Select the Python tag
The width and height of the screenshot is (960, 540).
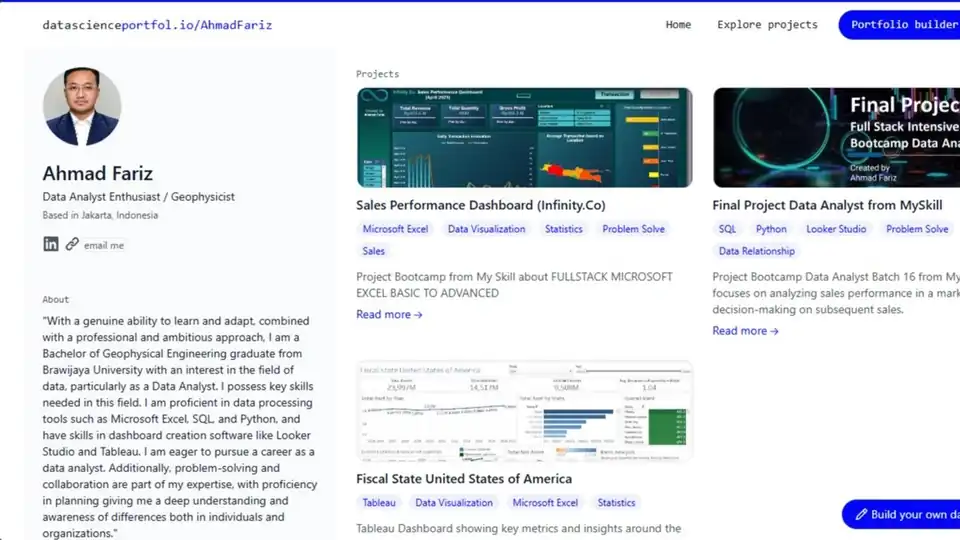771,229
